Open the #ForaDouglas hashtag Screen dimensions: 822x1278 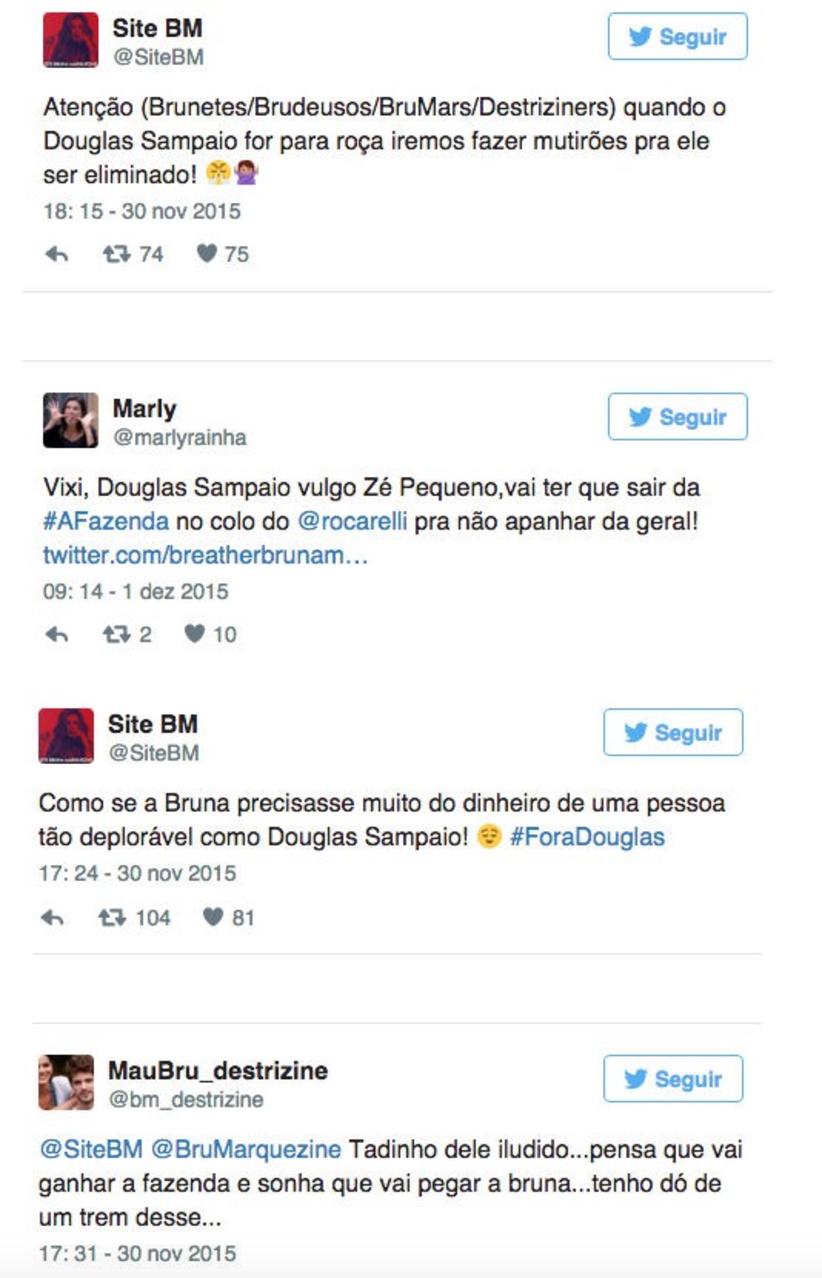[x=587, y=837]
